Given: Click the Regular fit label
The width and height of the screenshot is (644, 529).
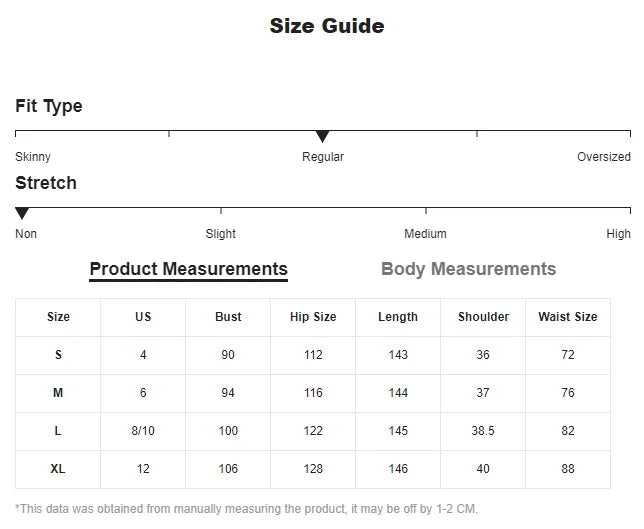Looking at the screenshot, I should [x=322, y=157].
